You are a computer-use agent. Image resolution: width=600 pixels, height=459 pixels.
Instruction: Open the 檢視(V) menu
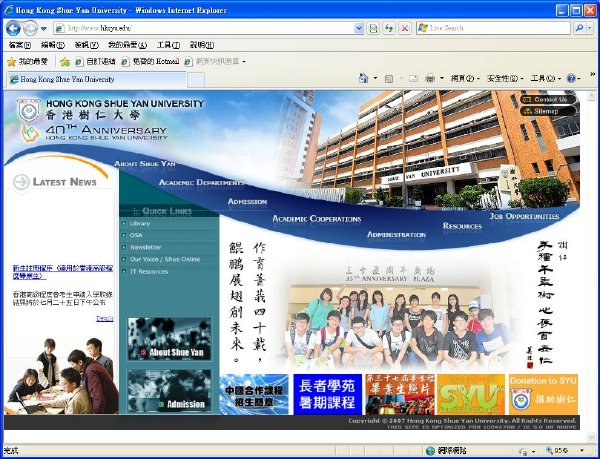pos(86,45)
